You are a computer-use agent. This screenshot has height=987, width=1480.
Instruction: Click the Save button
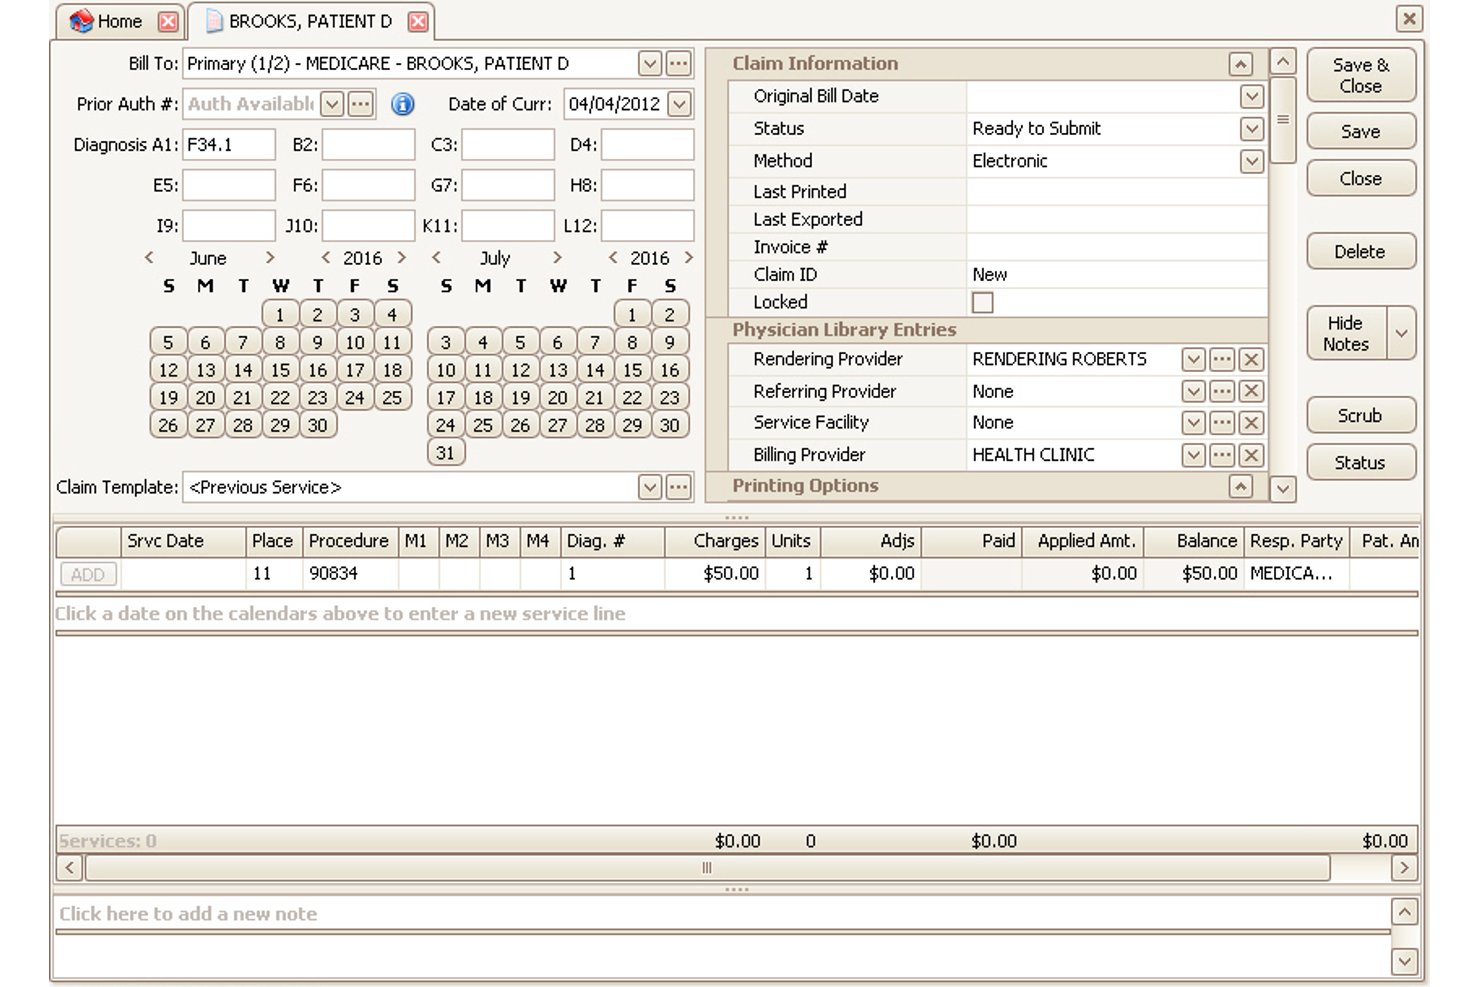tap(1361, 131)
